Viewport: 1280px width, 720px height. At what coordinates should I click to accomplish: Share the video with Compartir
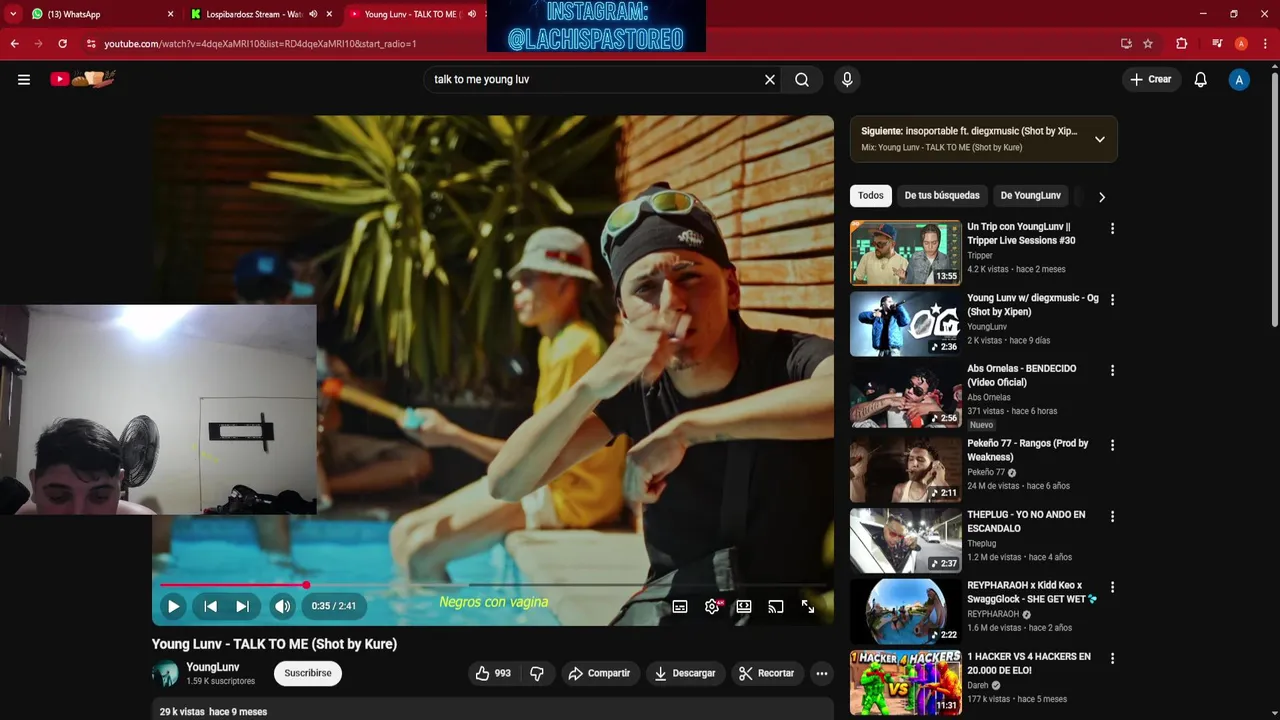599,673
